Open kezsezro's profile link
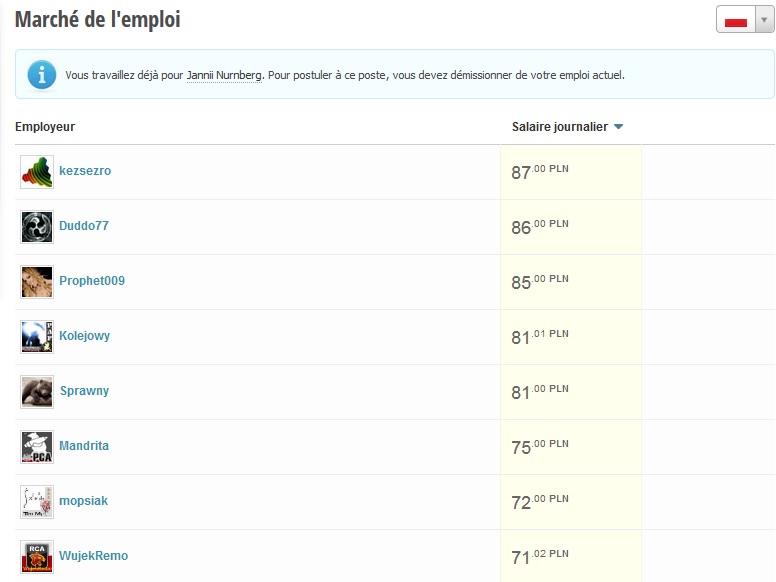Screen dimensions: 776x582 point(85,171)
